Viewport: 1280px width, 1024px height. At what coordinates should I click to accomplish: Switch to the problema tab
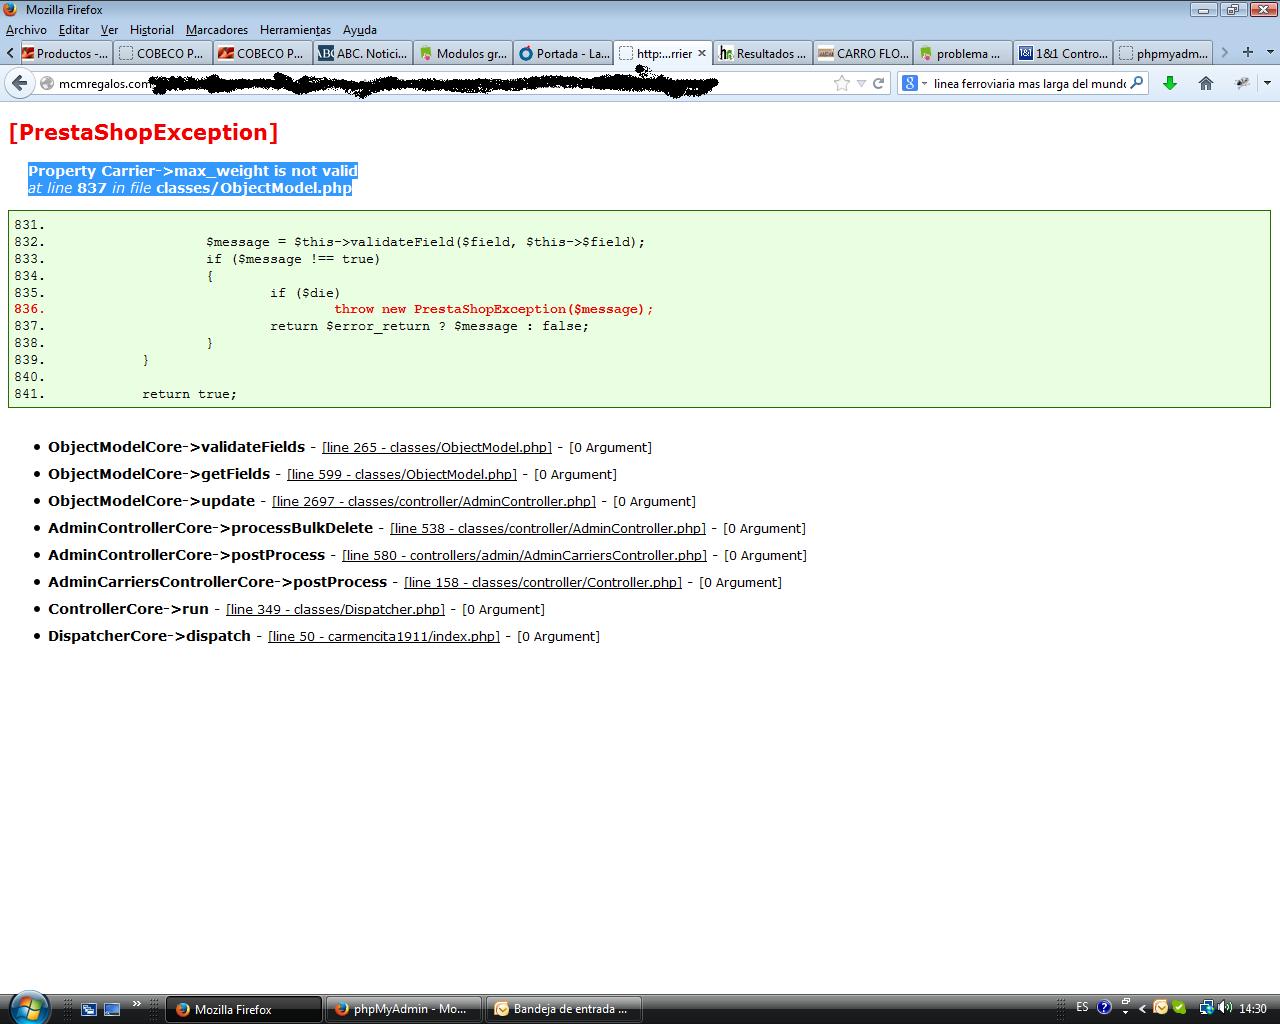pos(964,53)
